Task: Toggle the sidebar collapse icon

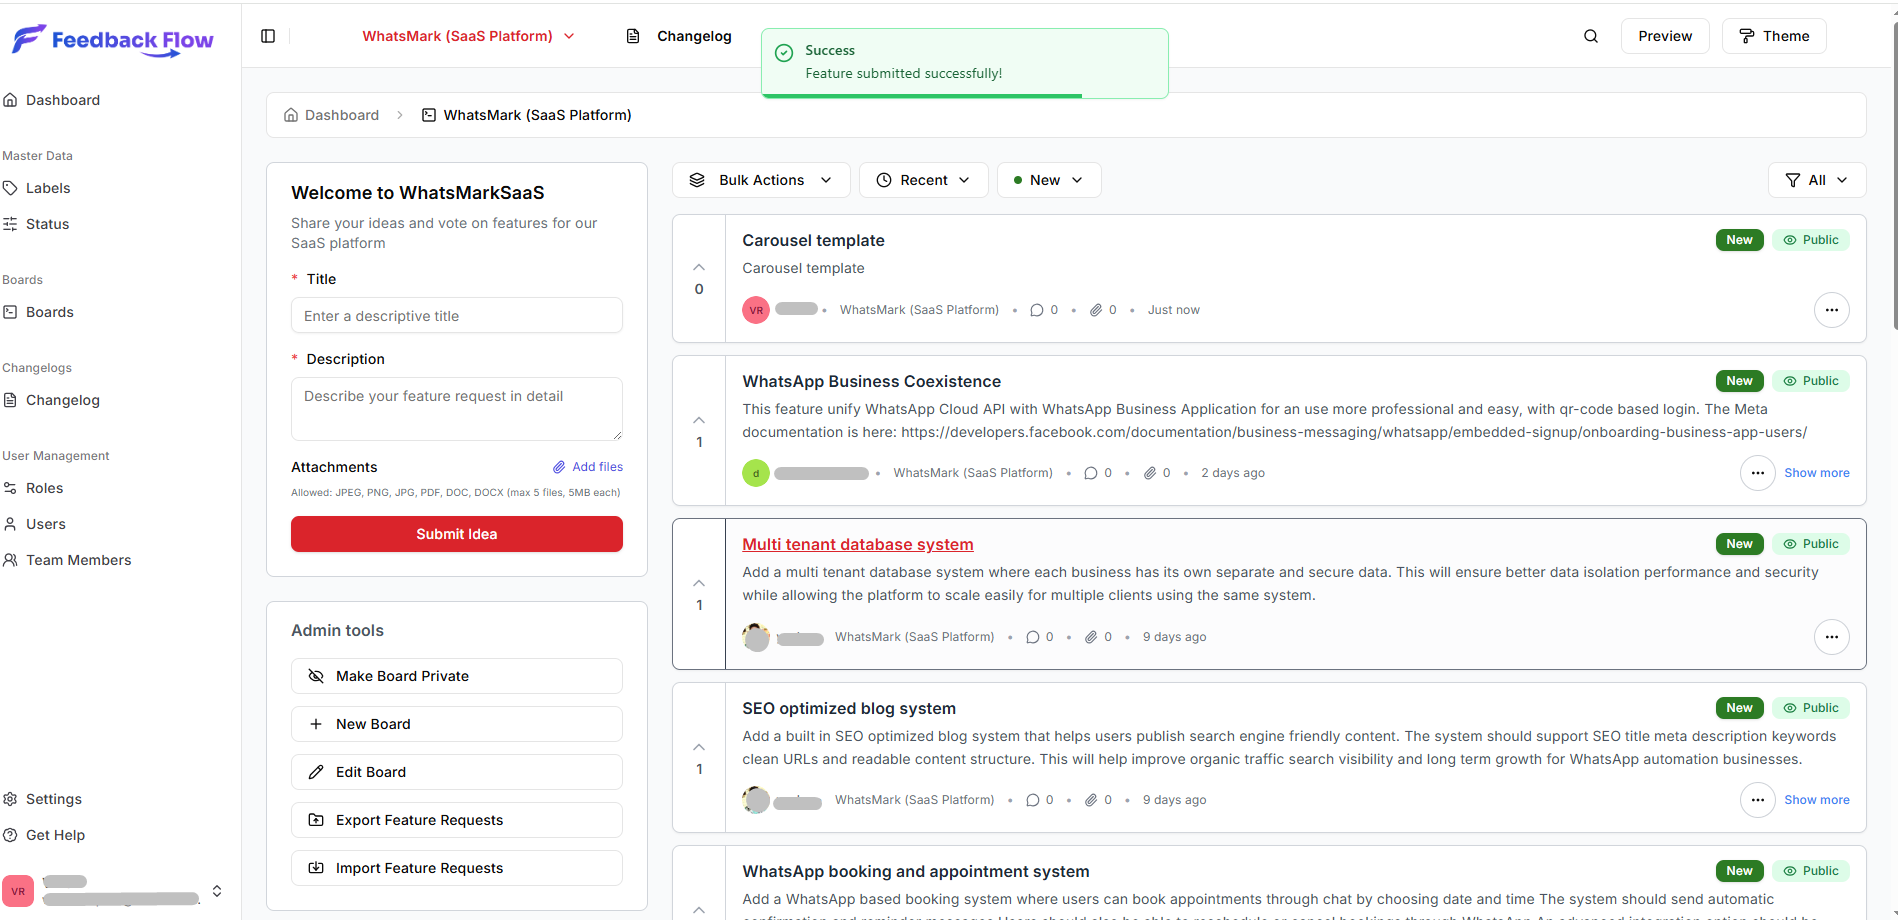Action: pyautogui.click(x=268, y=36)
